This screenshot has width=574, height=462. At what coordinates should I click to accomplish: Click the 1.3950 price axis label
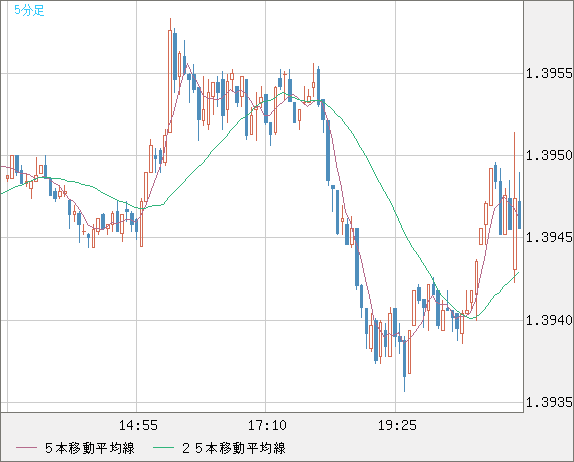(x=549, y=156)
